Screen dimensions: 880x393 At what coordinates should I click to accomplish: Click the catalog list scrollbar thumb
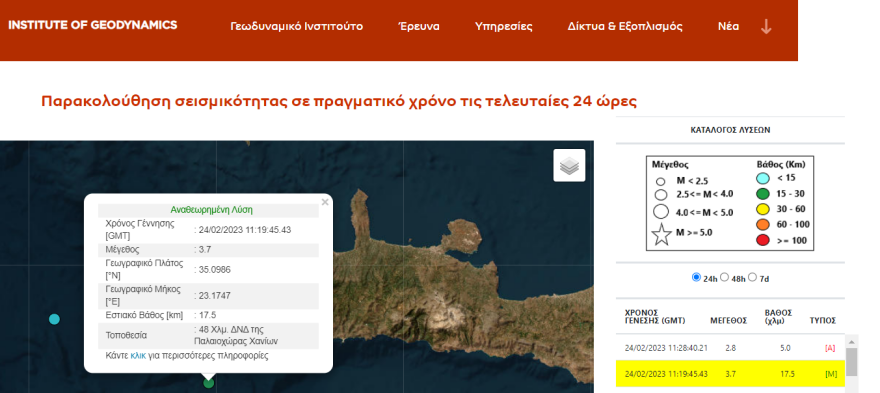click(x=851, y=362)
